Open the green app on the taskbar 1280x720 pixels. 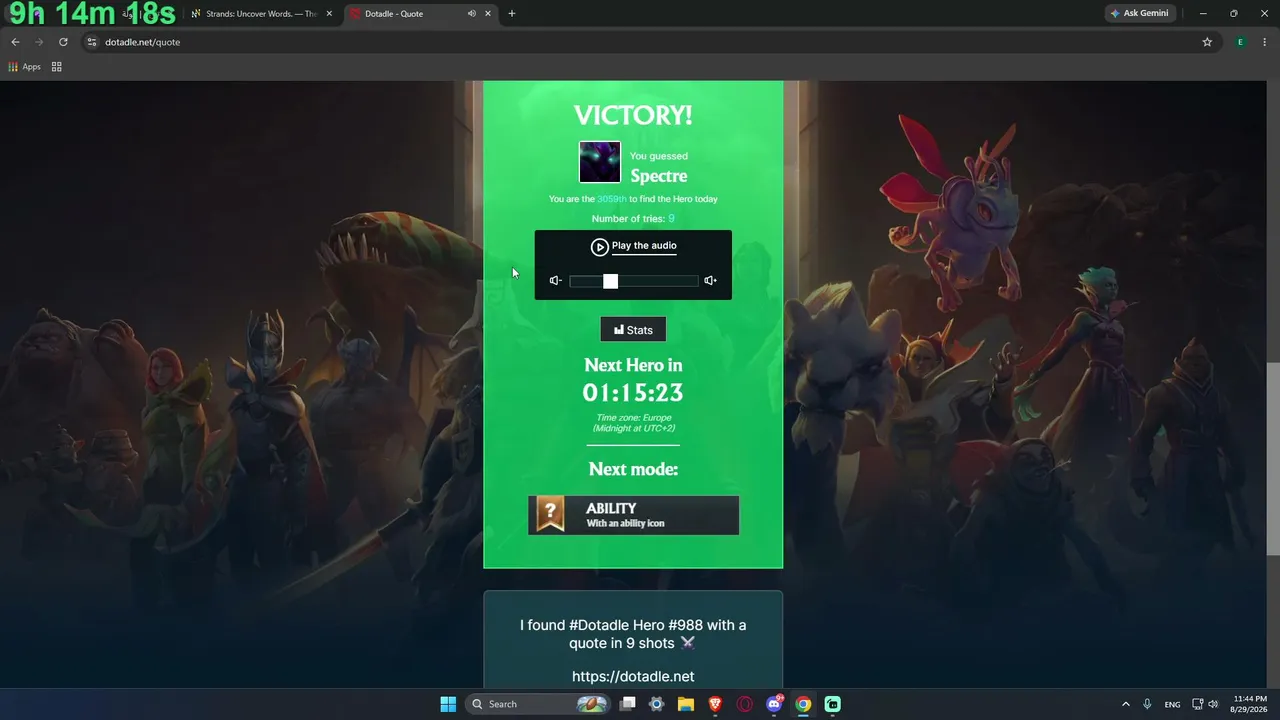(833, 704)
